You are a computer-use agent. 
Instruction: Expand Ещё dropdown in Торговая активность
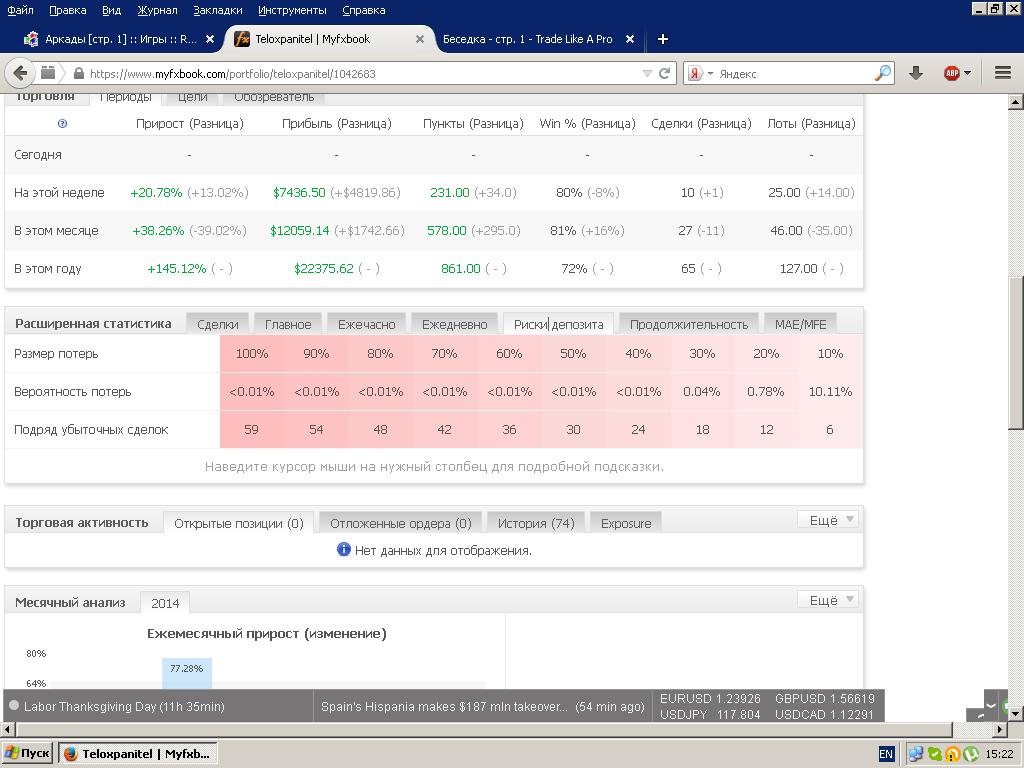828,520
